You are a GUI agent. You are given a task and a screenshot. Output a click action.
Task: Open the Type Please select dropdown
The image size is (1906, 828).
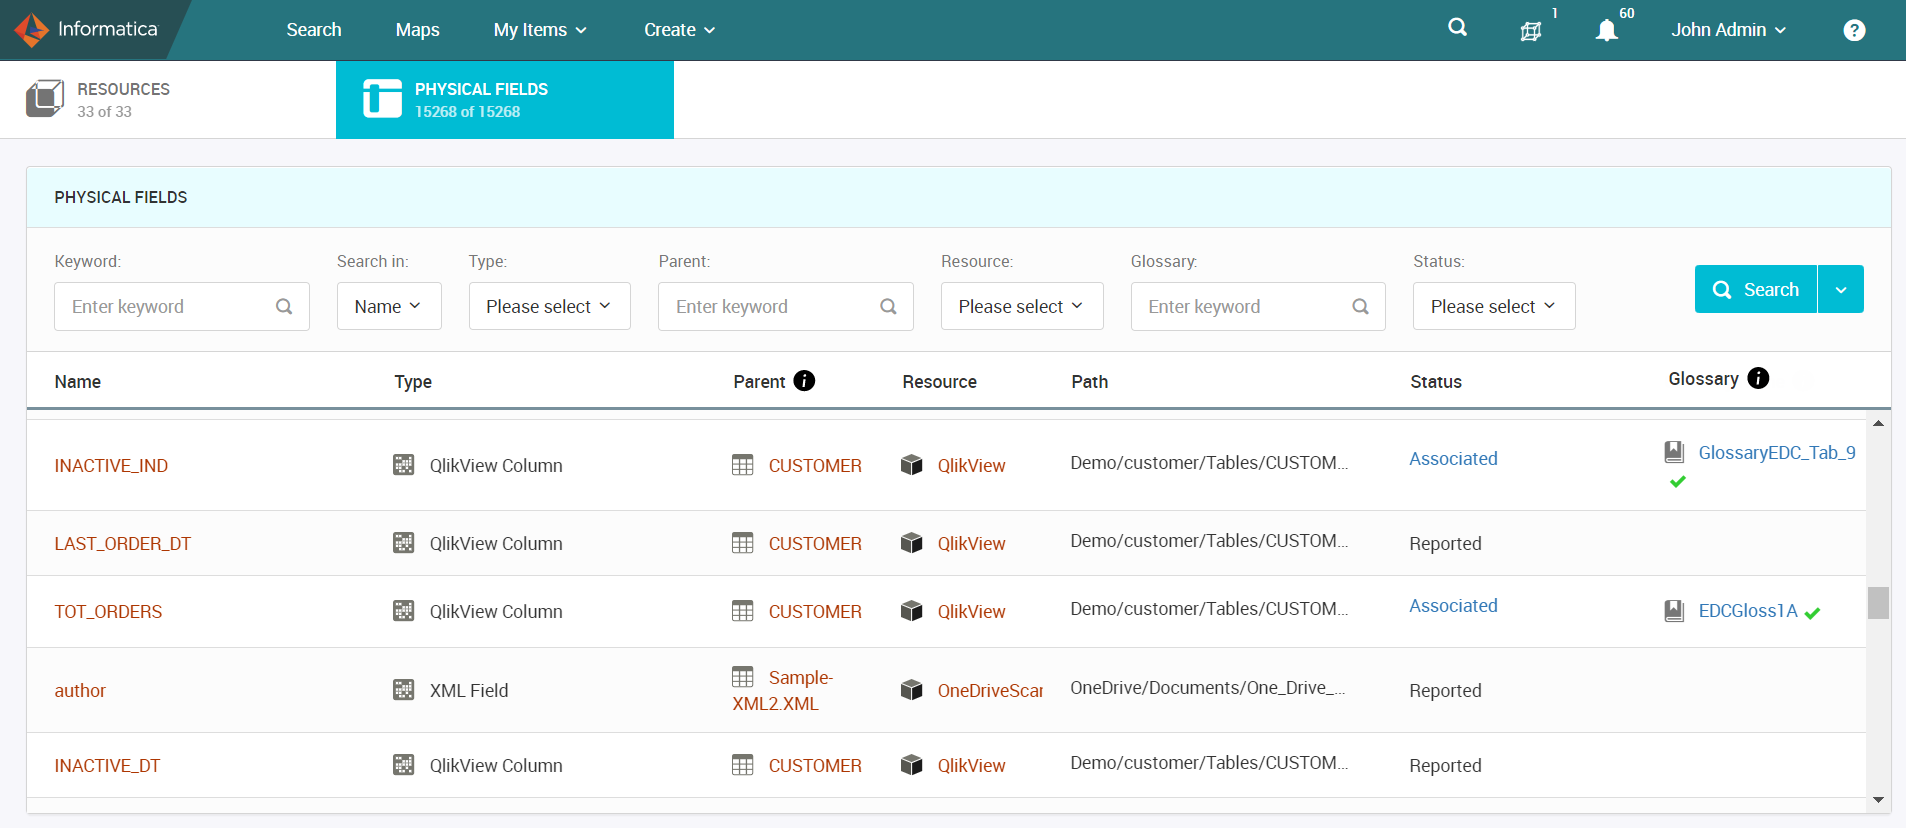[550, 306]
